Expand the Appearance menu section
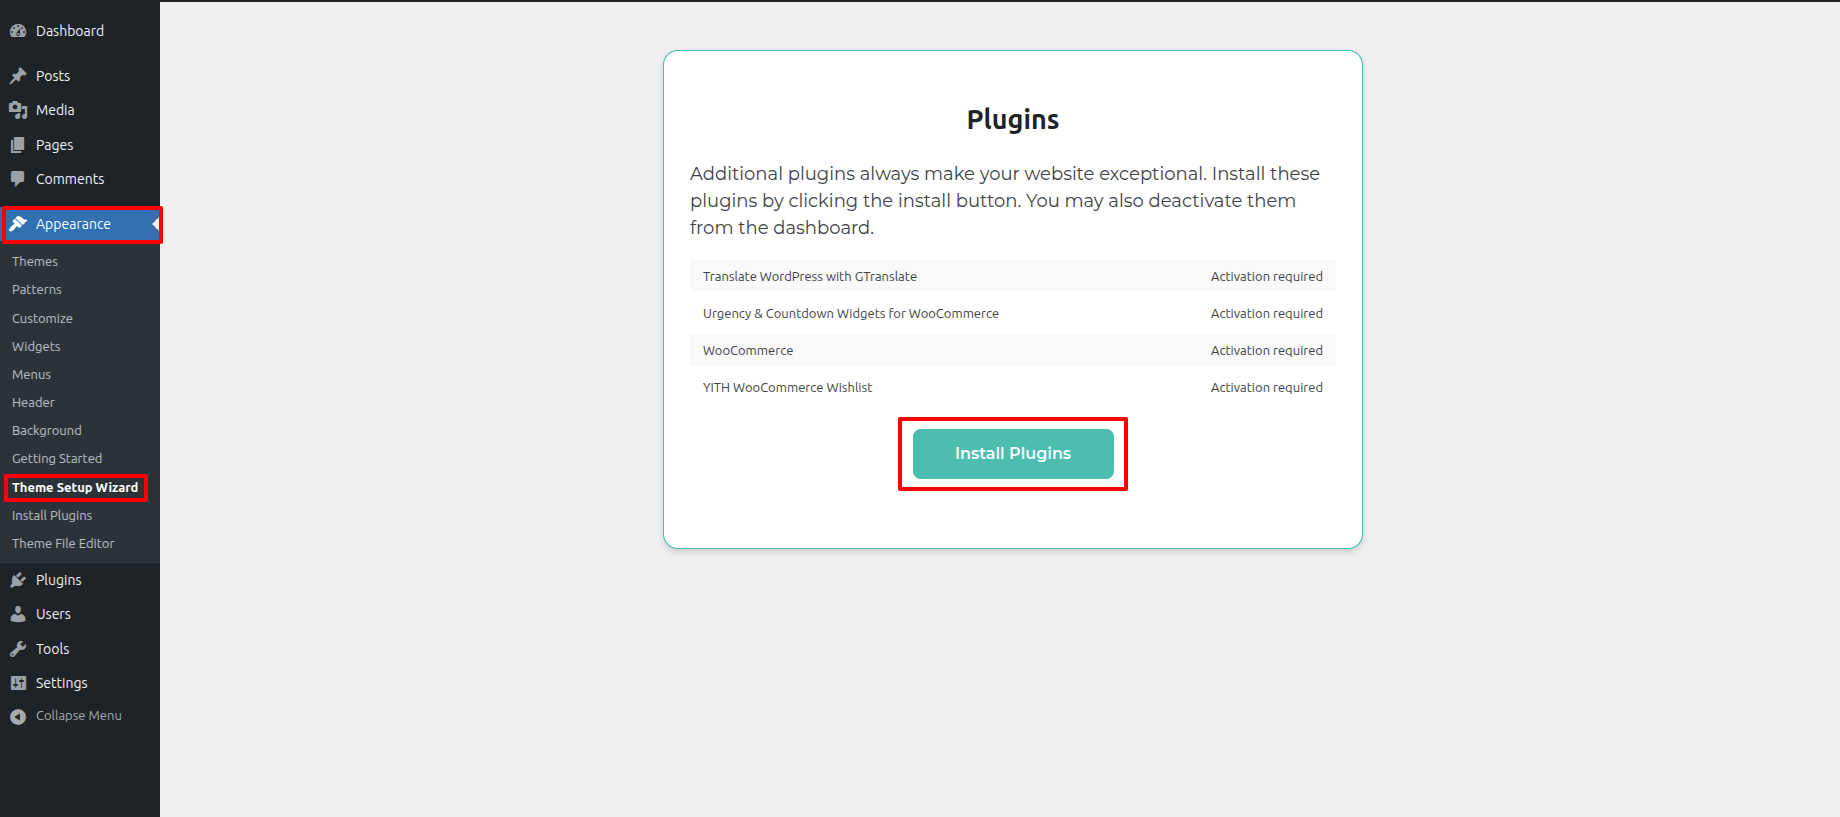This screenshot has width=1840, height=817. [x=73, y=224]
